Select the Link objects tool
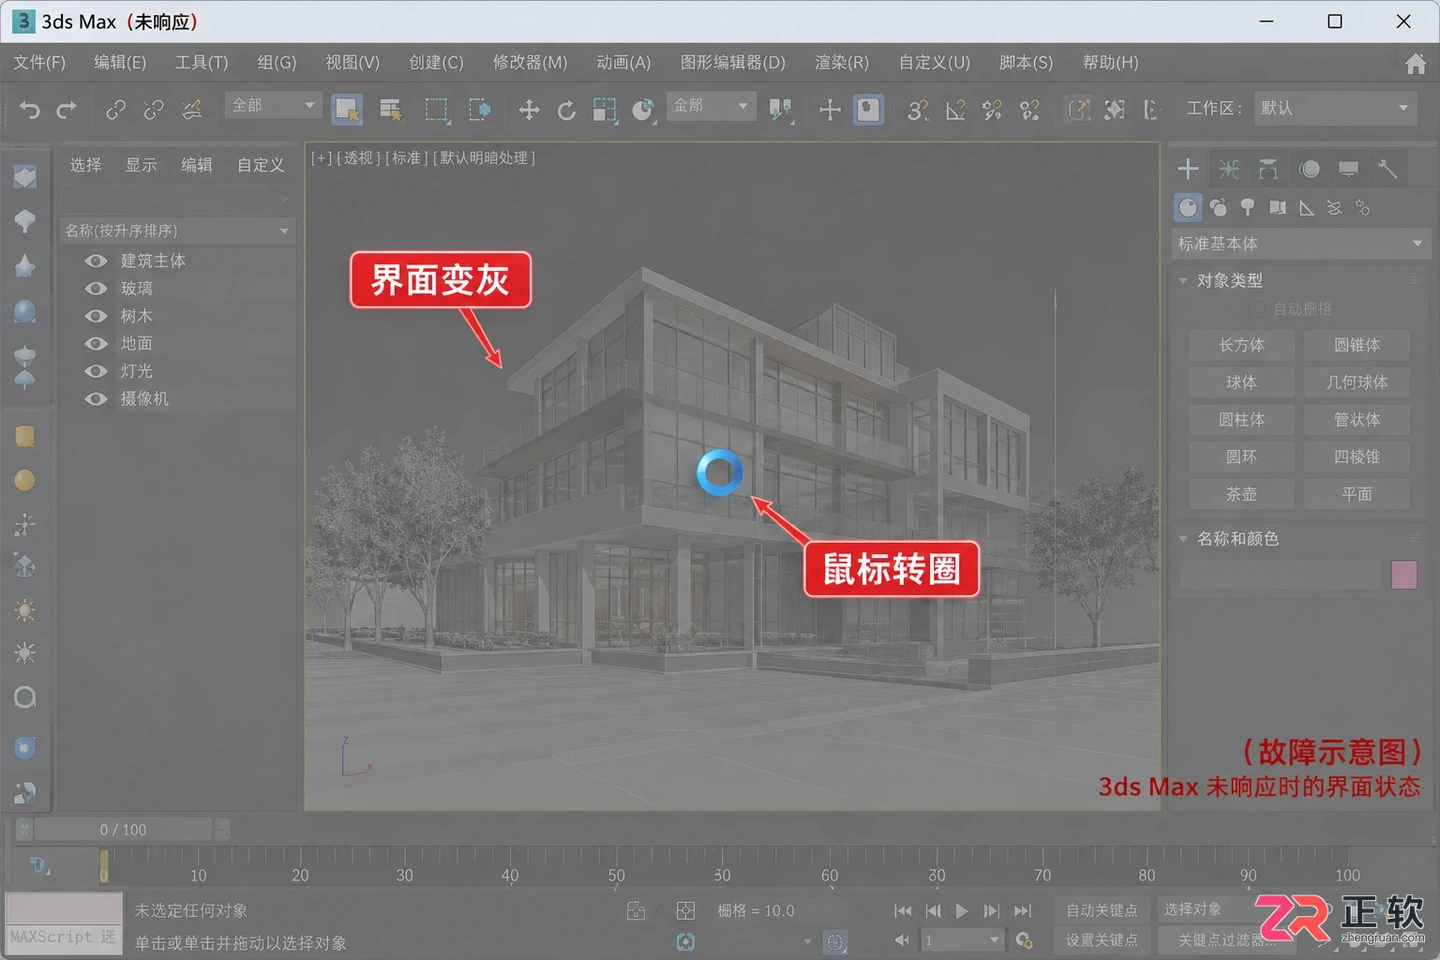Image resolution: width=1440 pixels, height=960 pixels. (x=116, y=109)
